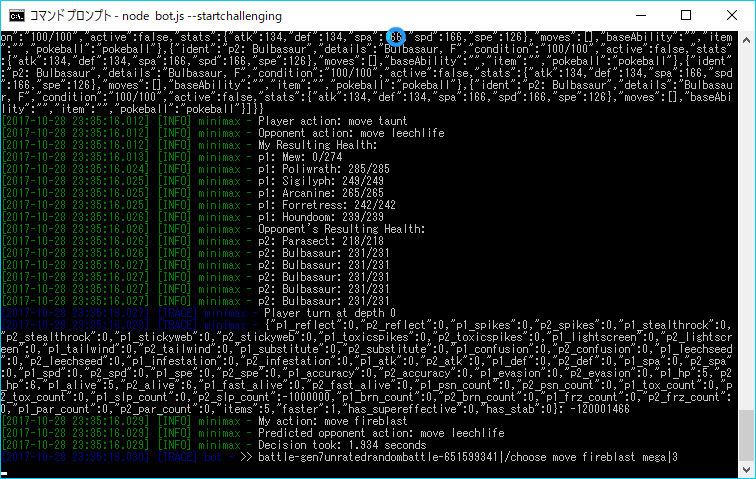Screen dimensions: 756x479
Task: Click "Opponent's Resulting Health:" text
Action: pyautogui.click(x=341, y=229)
